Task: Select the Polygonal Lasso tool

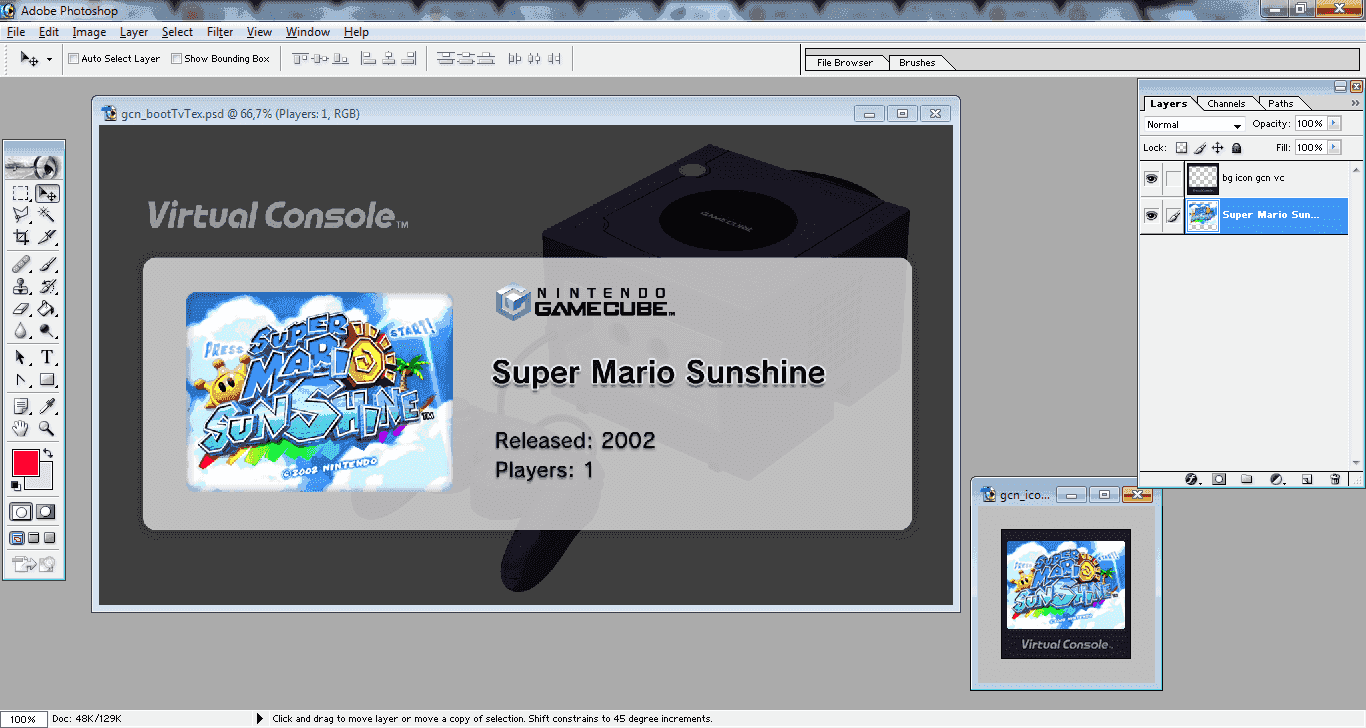Action: tap(21, 215)
